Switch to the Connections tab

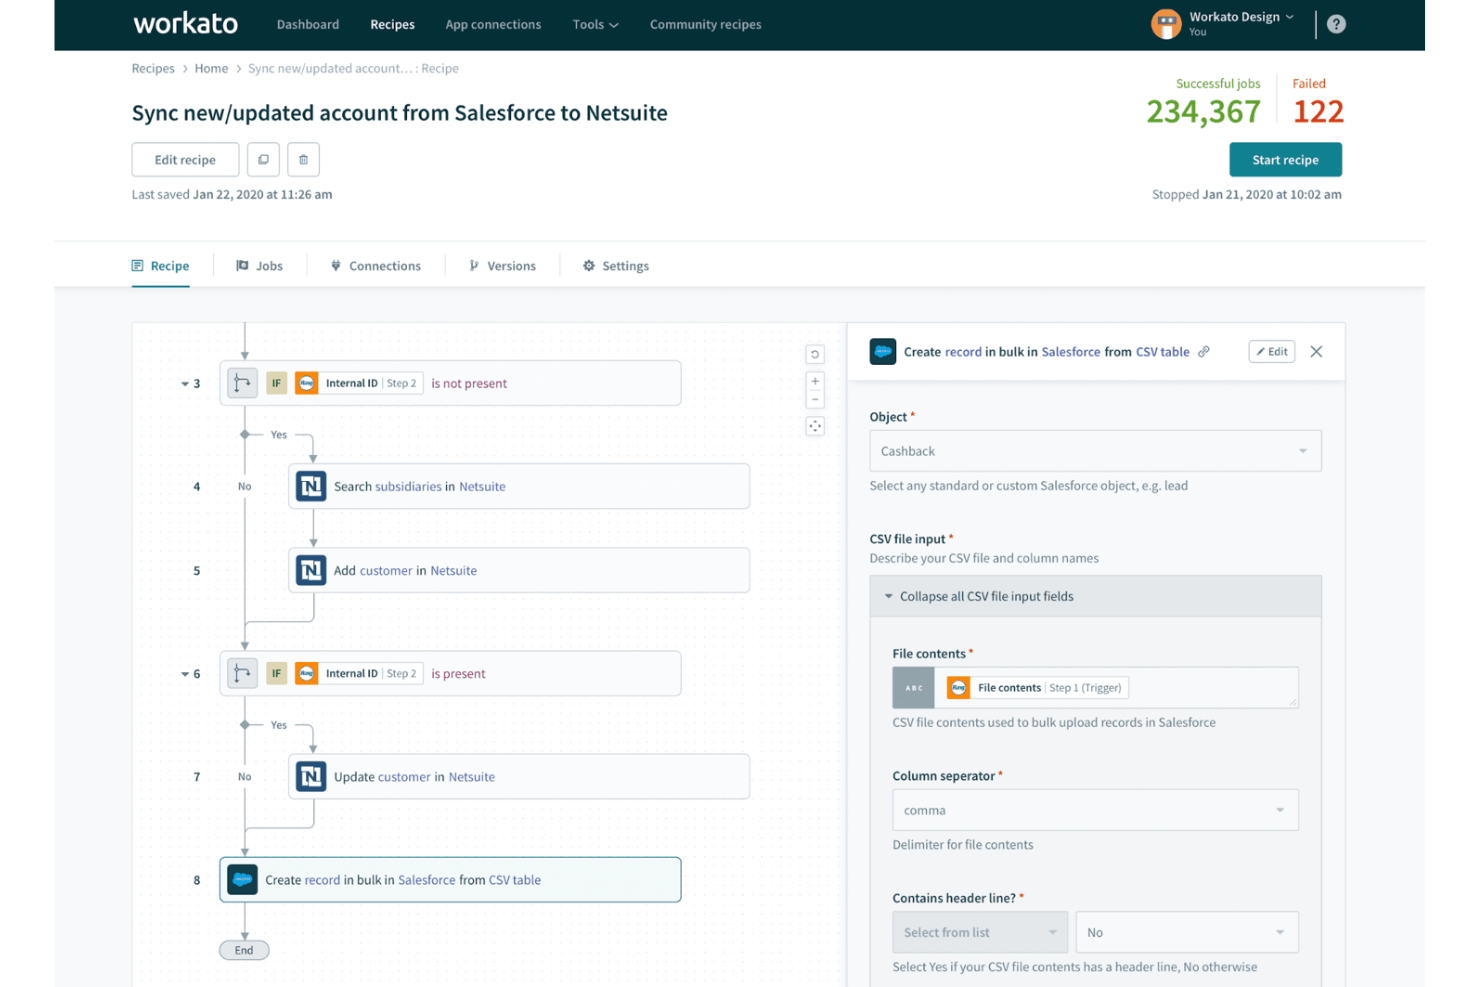pyautogui.click(x=376, y=266)
